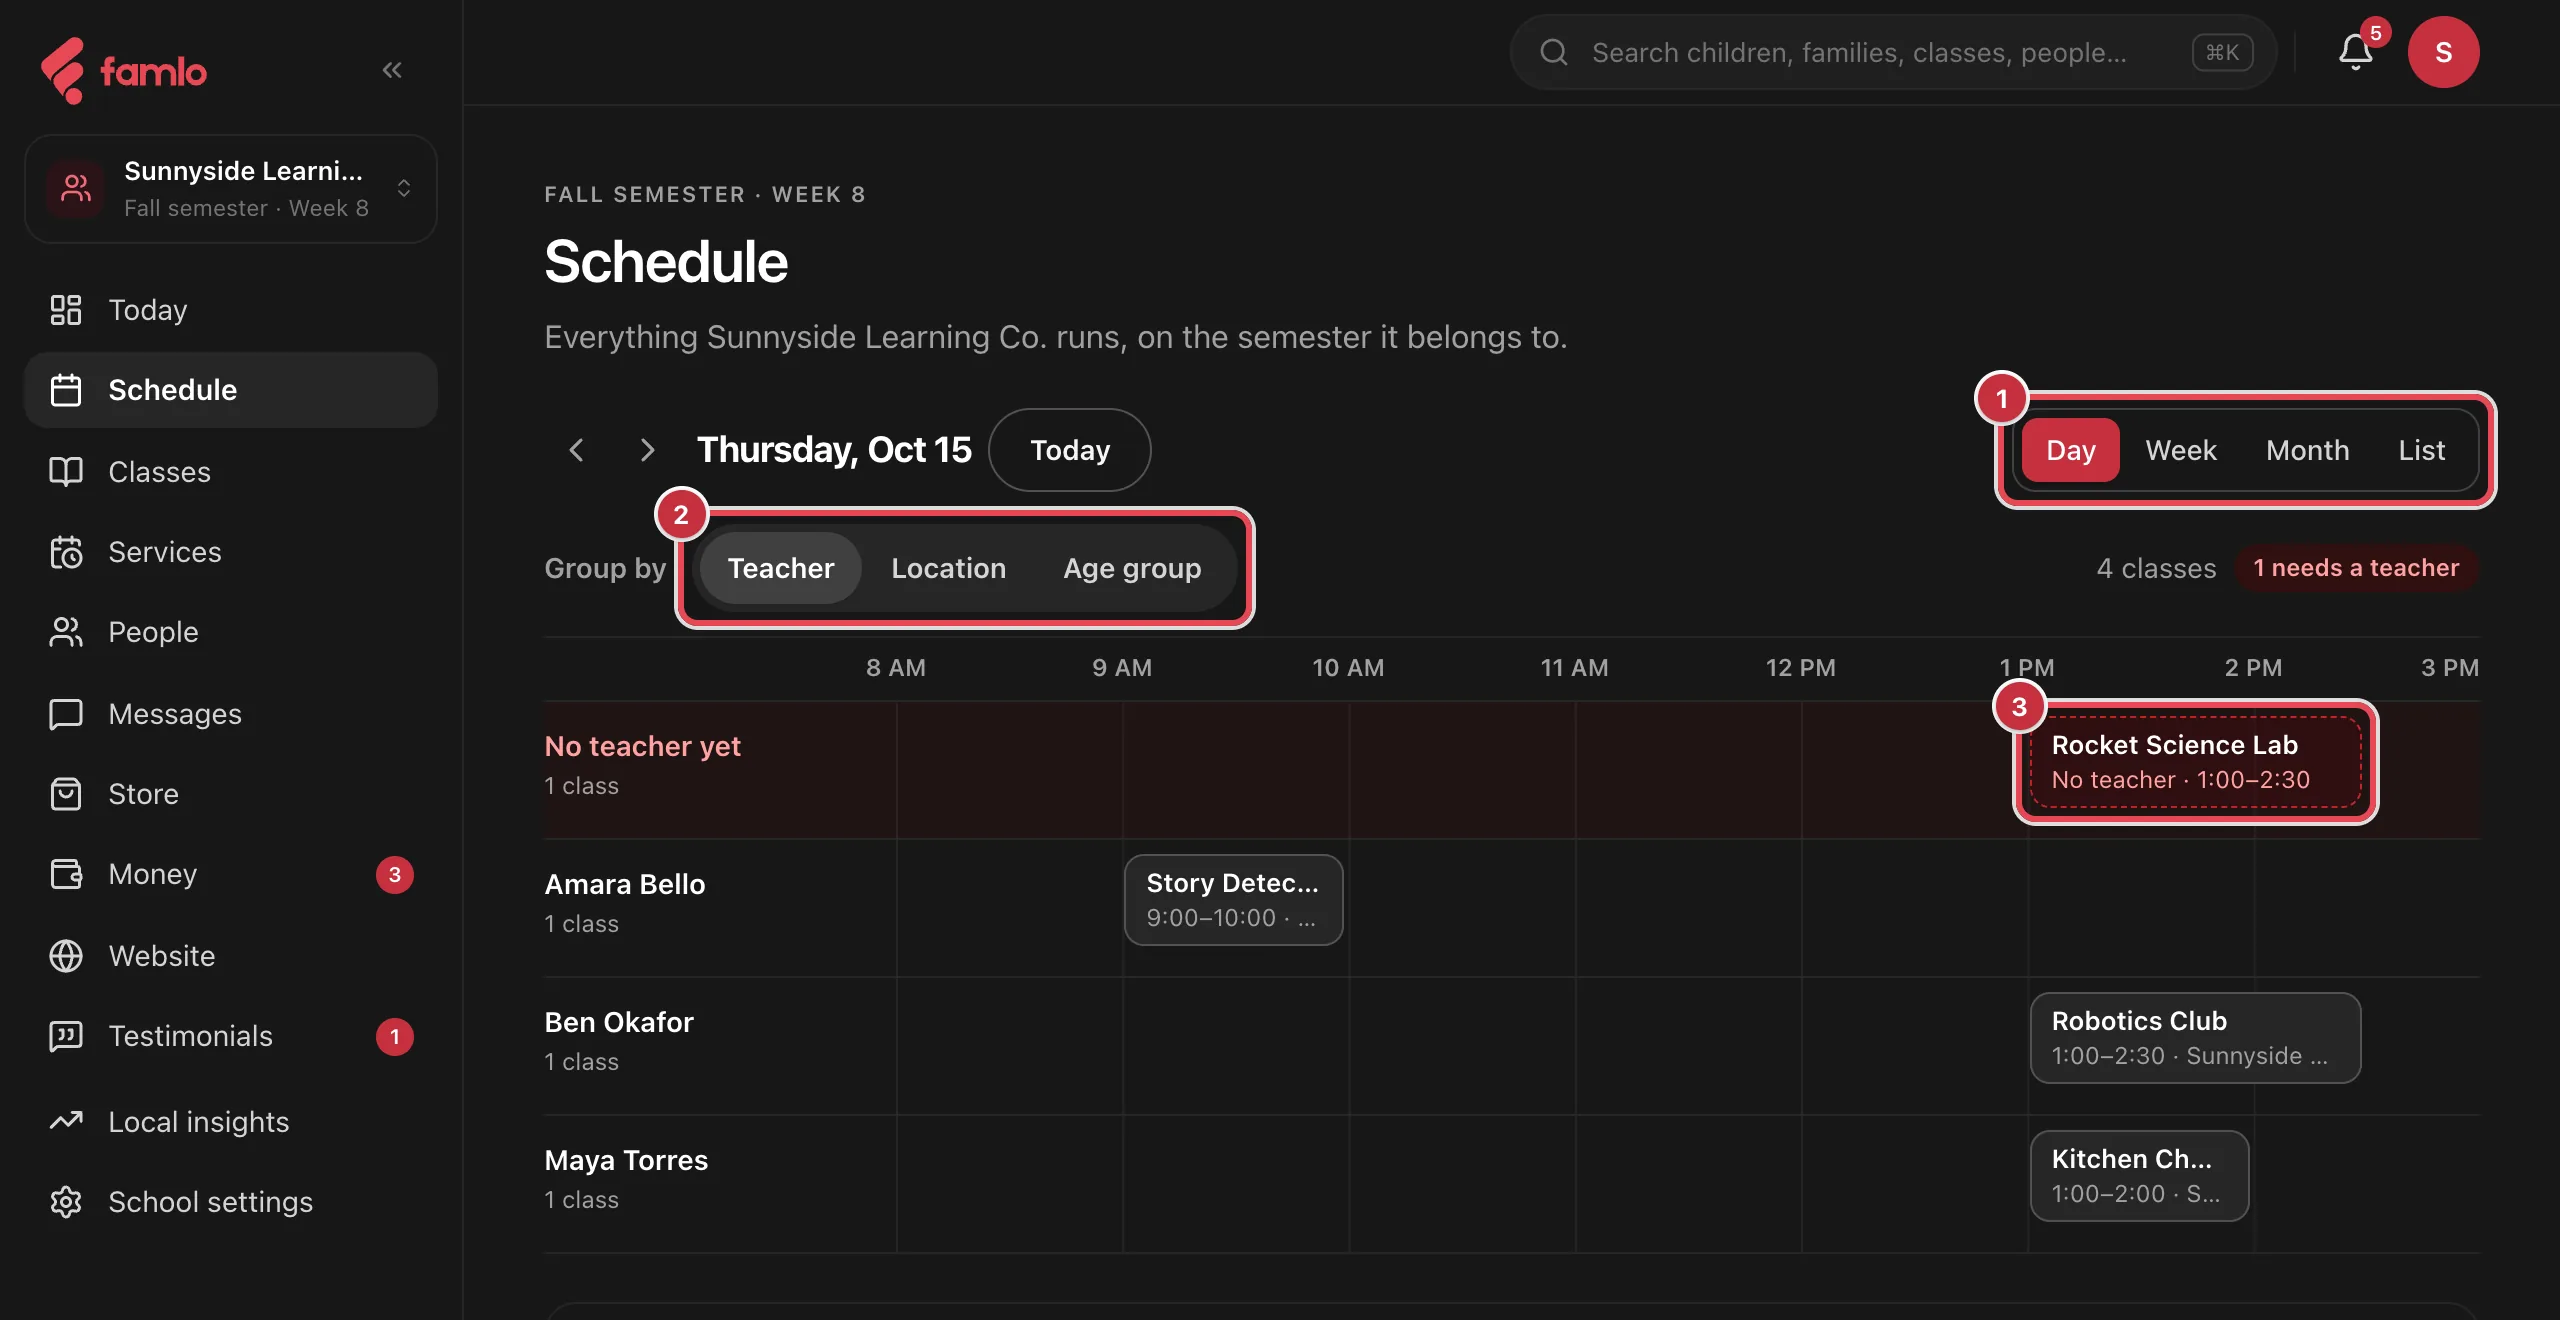Screen dimensions: 2560x1320
Task: Collapse the sidebar with double-chevron icon
Action: pos(392,70)
